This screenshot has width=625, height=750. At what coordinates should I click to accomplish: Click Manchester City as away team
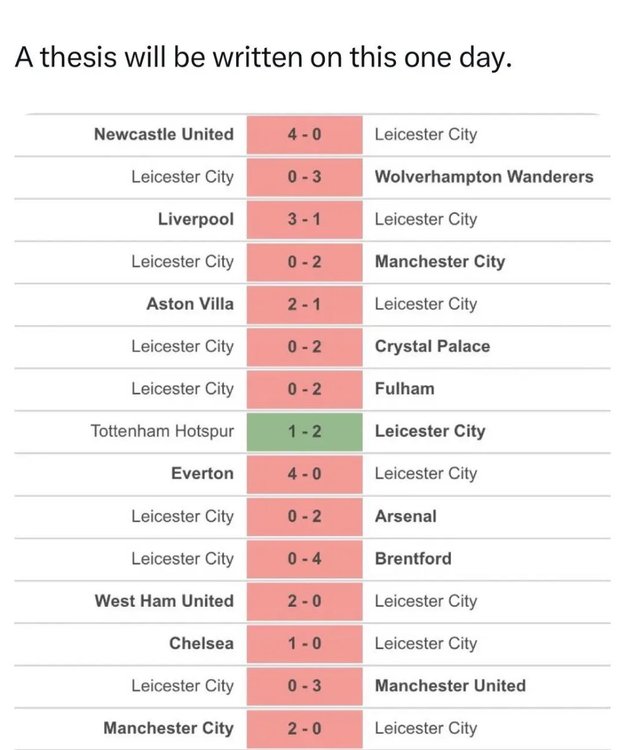click(x=440, y=262)
